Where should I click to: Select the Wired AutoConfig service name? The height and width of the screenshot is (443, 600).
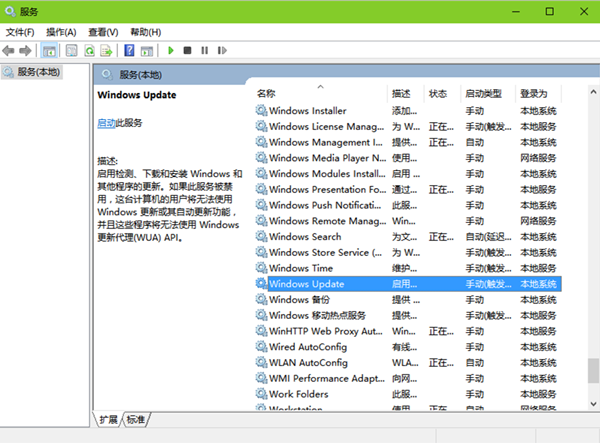(x=308, y=347)
